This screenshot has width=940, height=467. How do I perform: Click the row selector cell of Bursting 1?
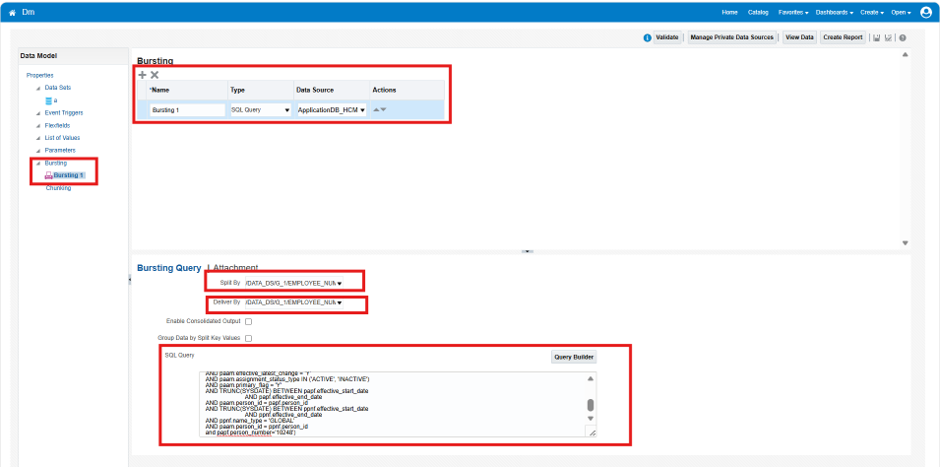[142, 110]
